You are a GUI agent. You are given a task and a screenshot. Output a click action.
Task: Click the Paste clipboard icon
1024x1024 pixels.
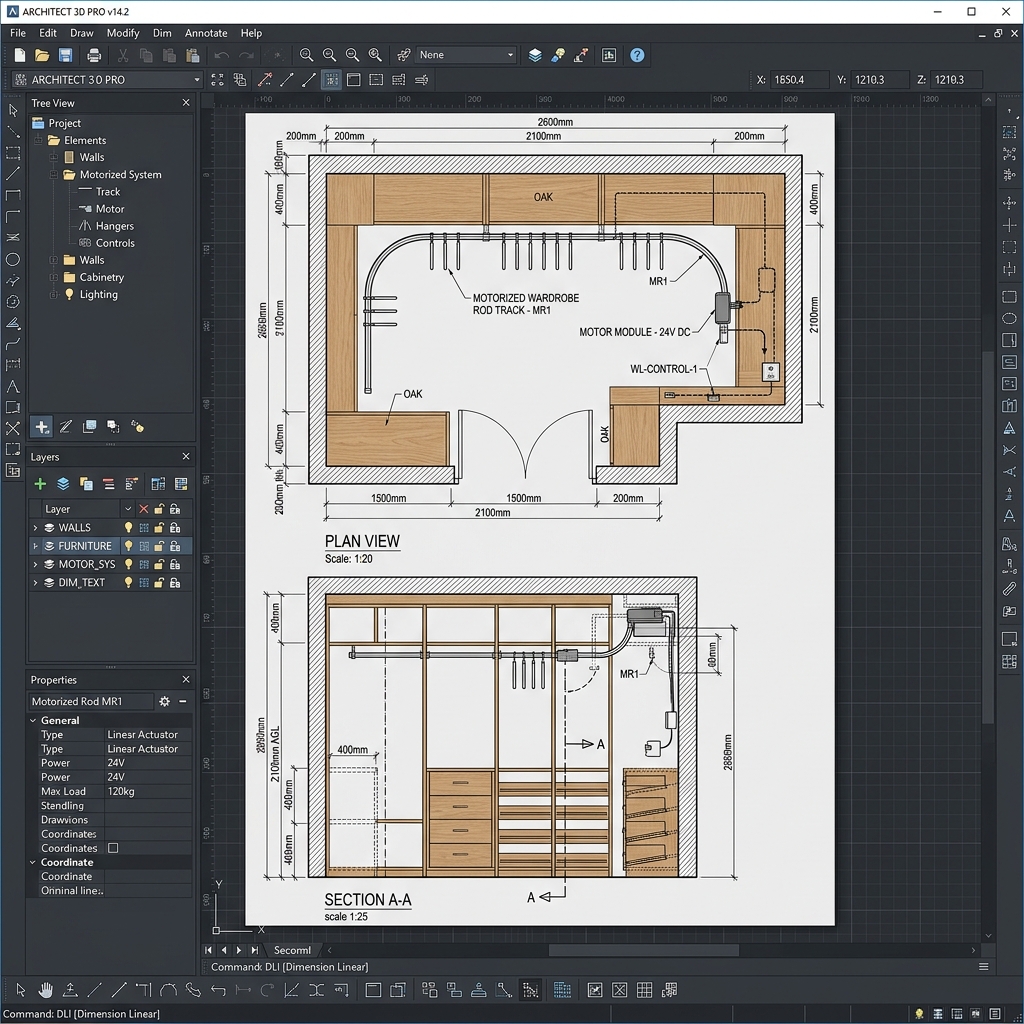[x=193, y=56]
